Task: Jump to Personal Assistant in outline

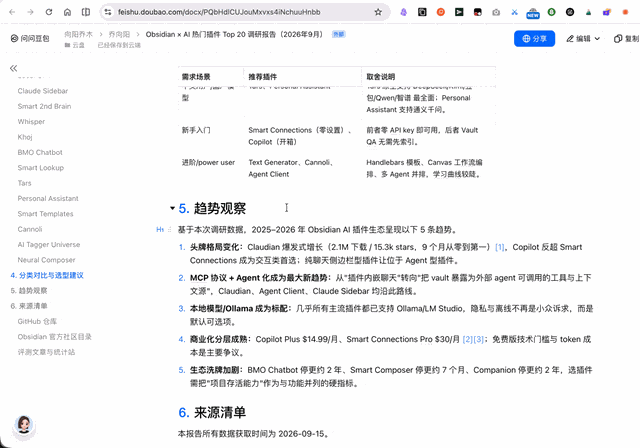Action: pyautogui.click(x=48, y=198)
